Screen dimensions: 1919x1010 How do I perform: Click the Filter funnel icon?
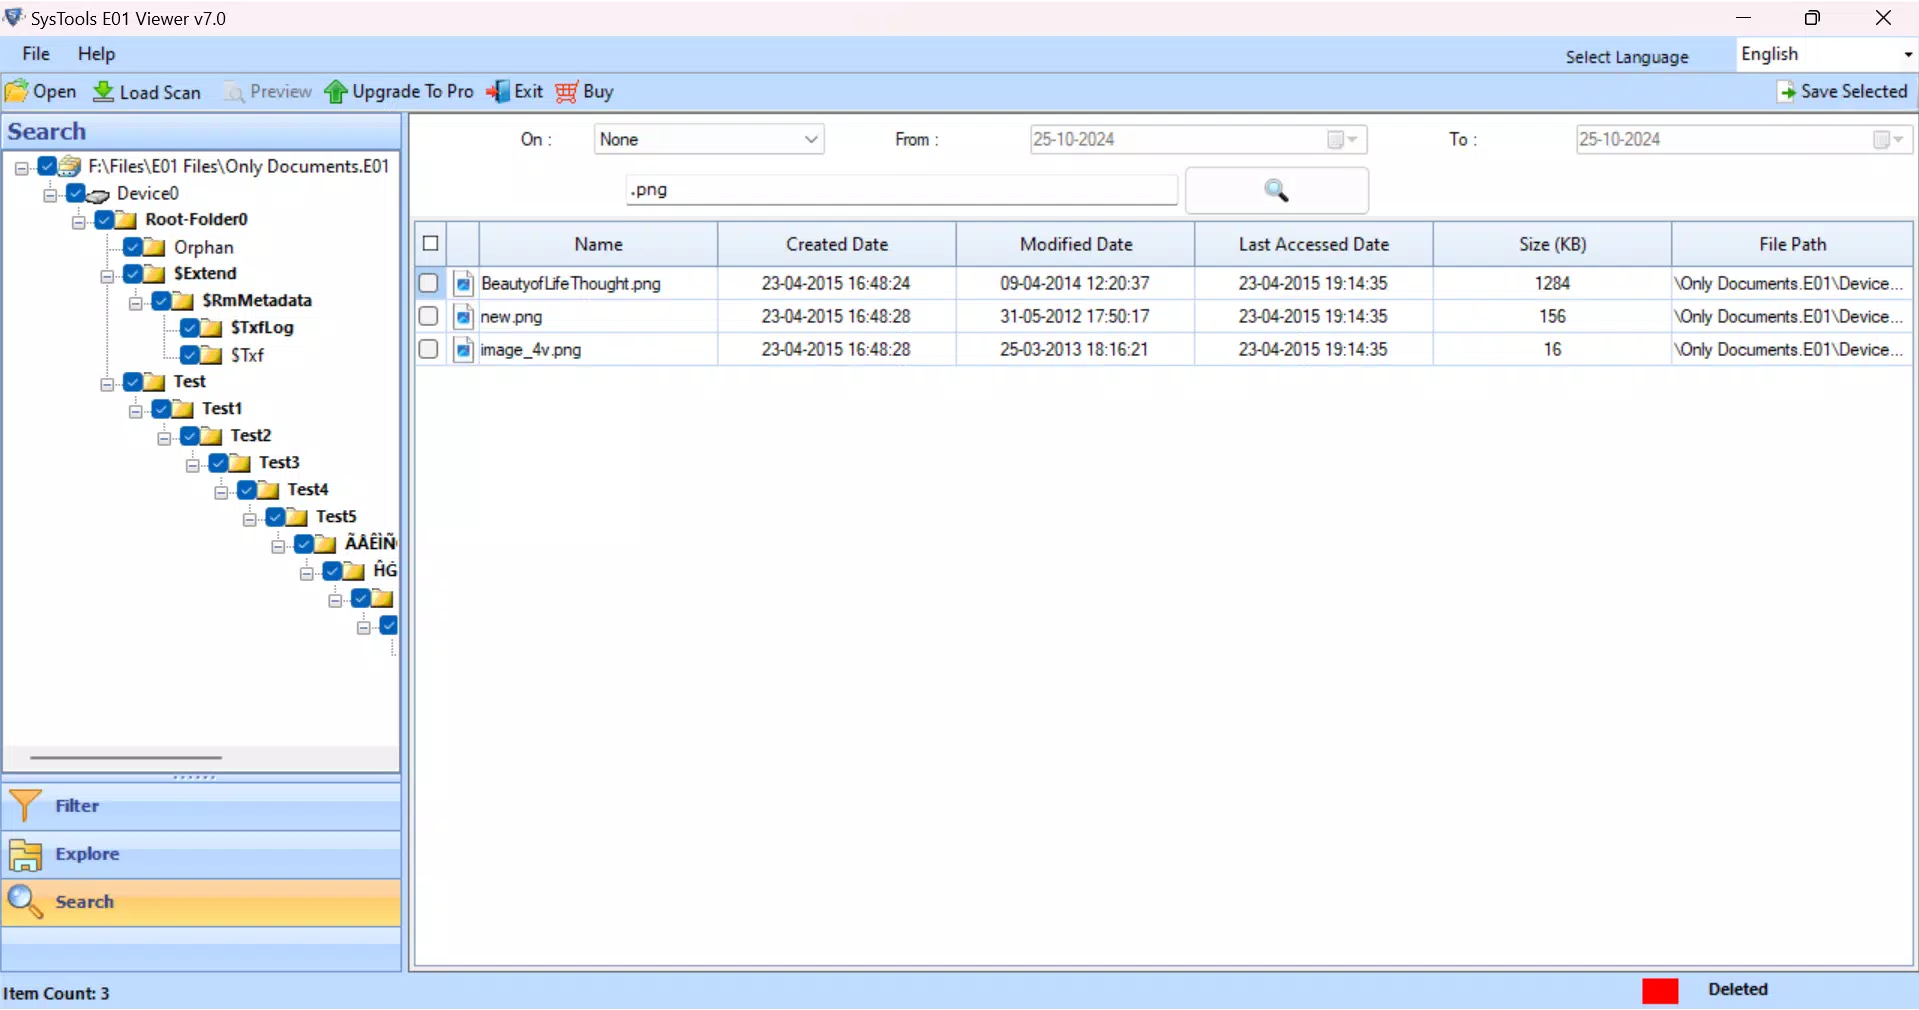[x=25, y=806]
